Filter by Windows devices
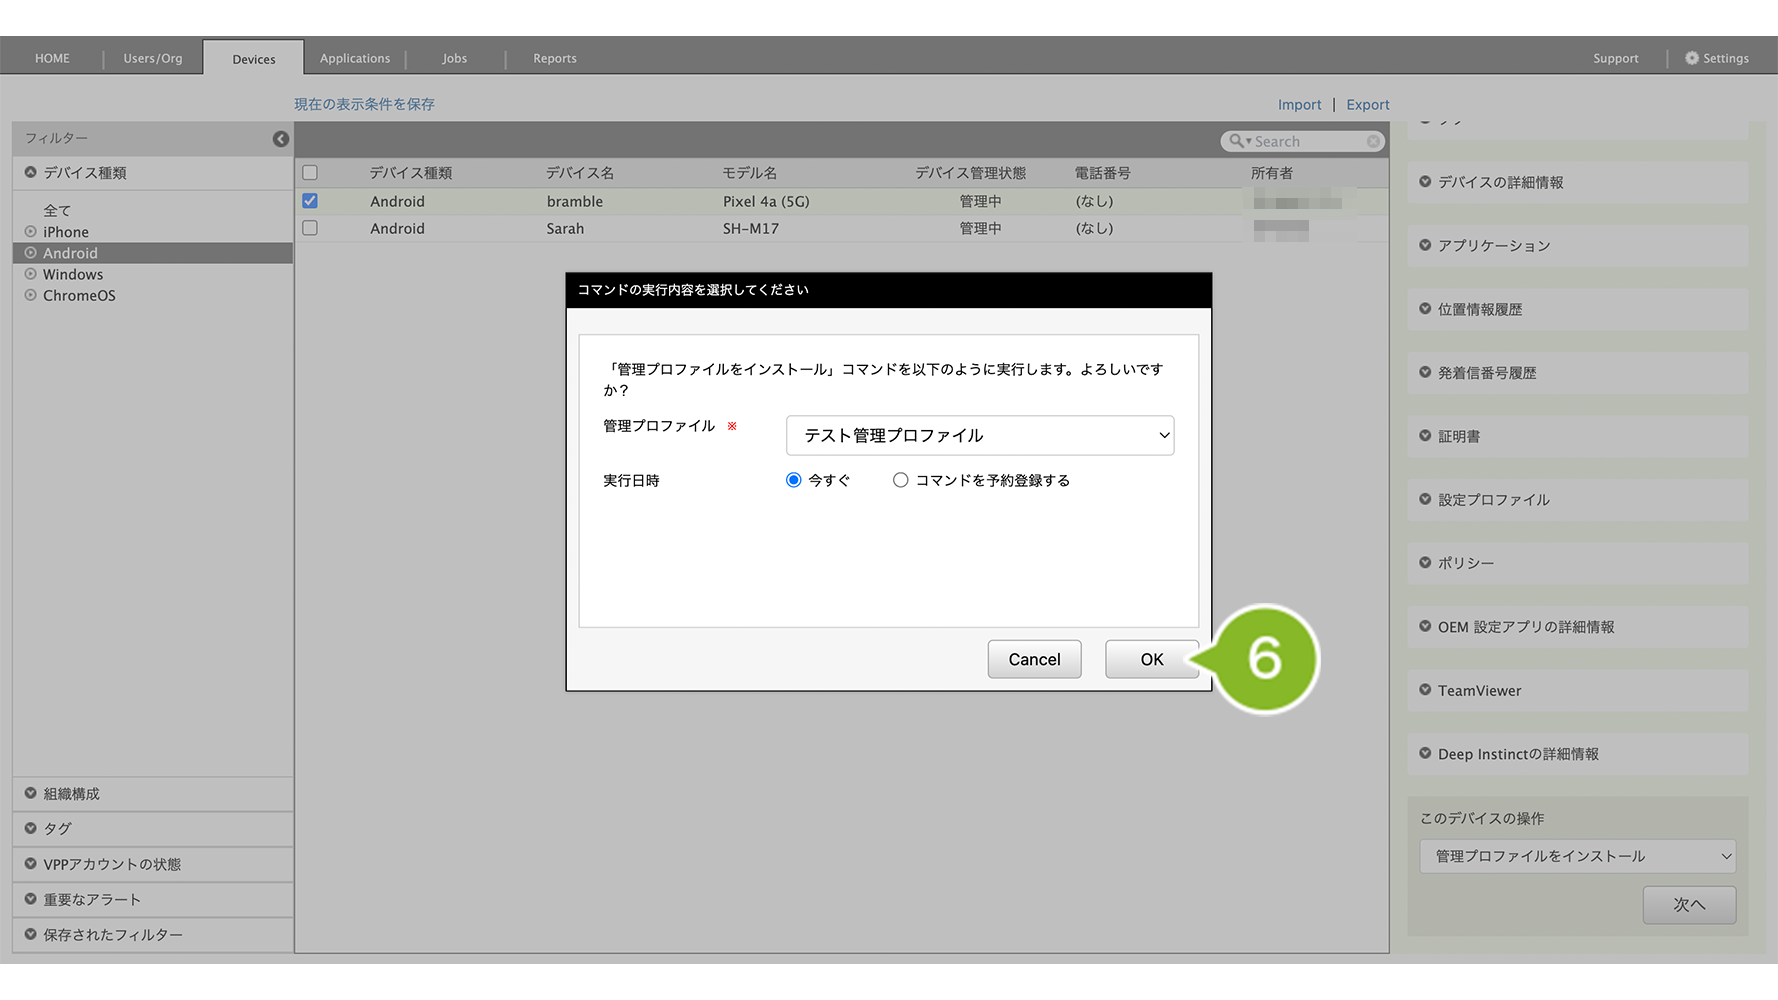Viewport: 1778px width, 1000px height. pos(72,274)
